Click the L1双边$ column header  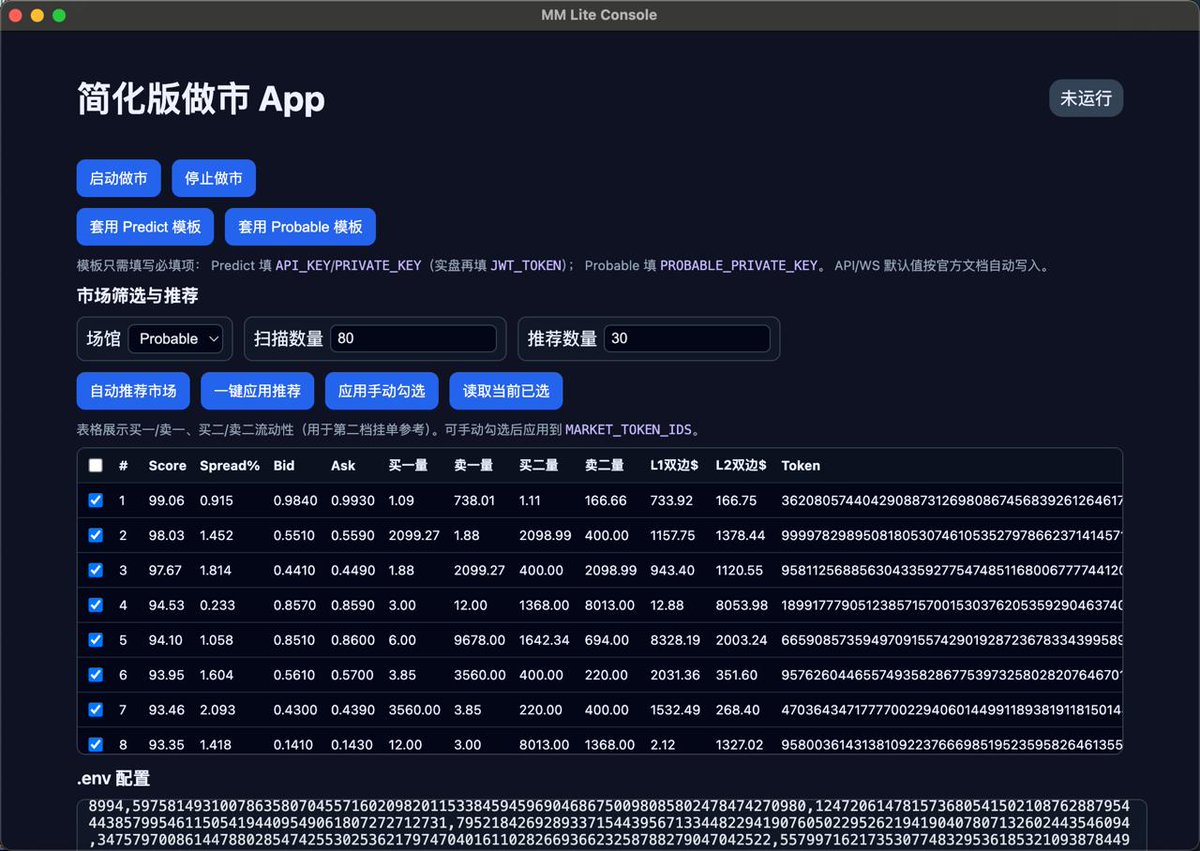674,465
